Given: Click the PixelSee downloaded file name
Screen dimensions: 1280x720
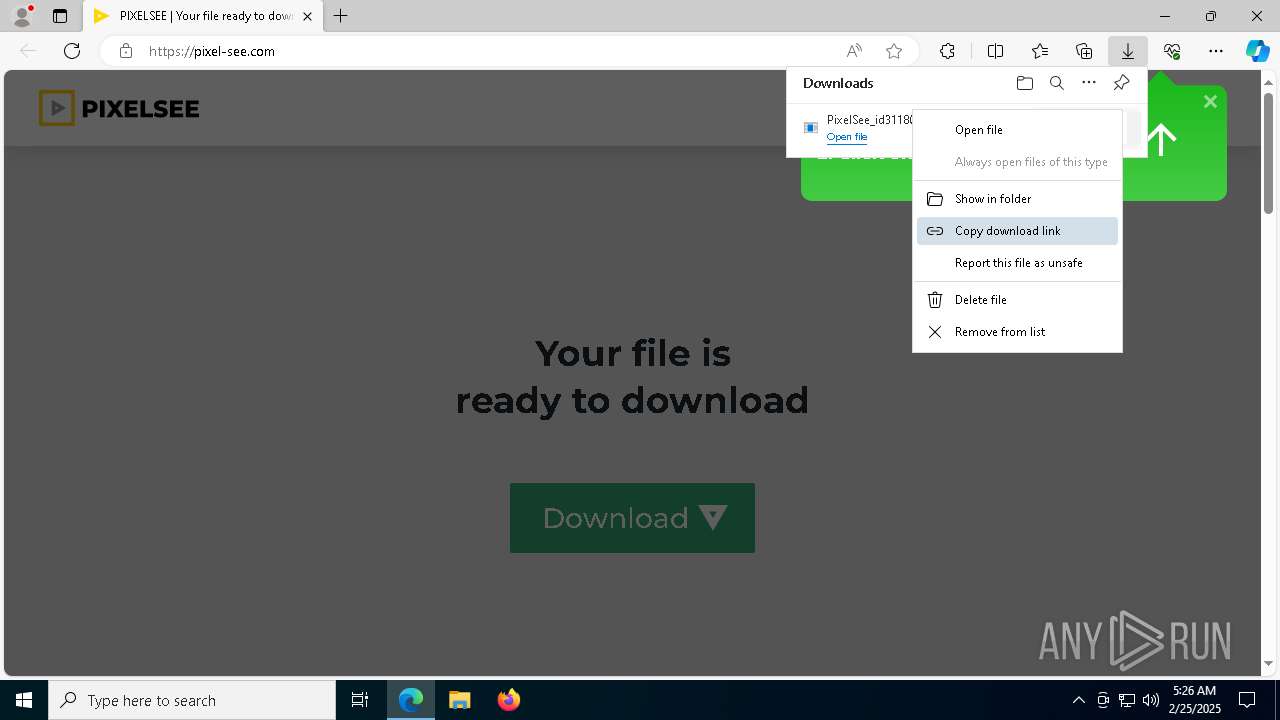Looking at the screenshot, I should 870,120.
